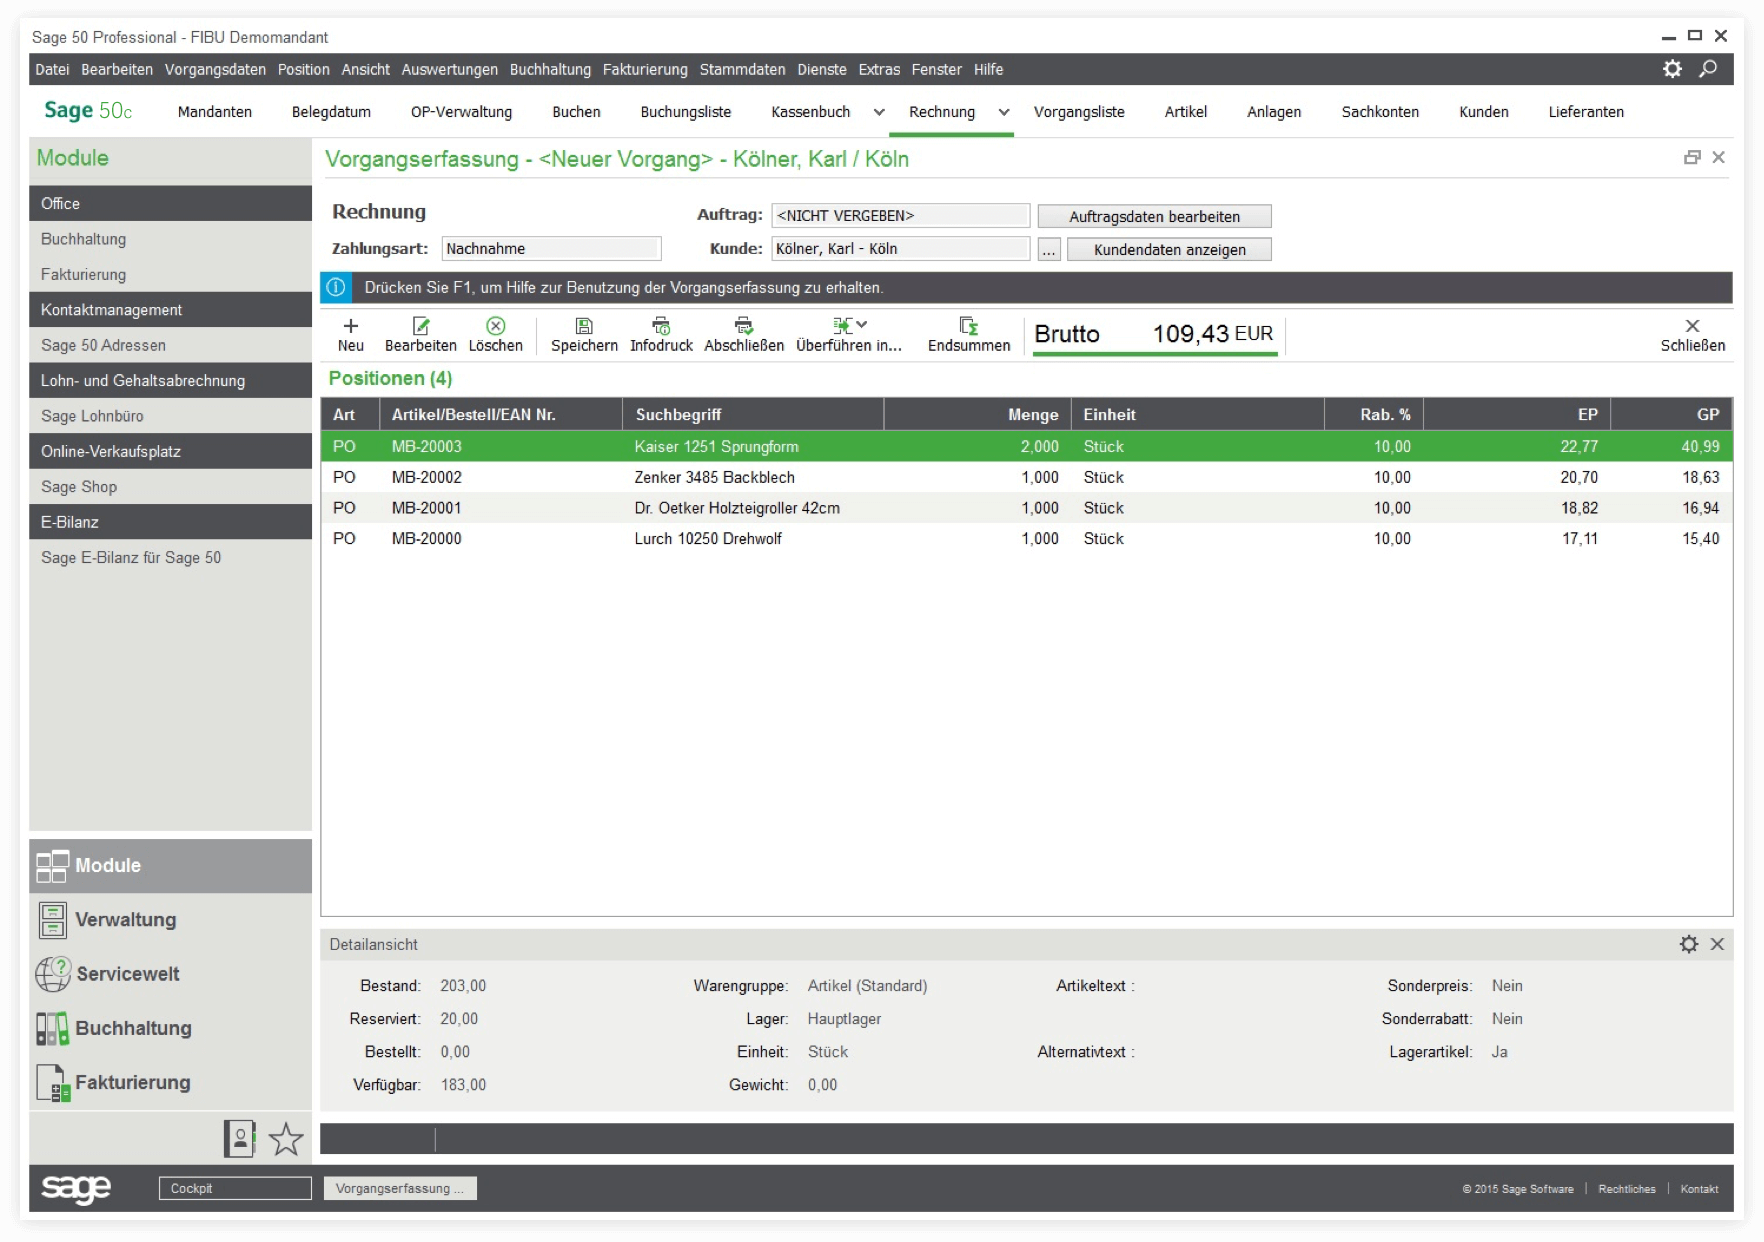
Task: Select Sage 50 Adressen in Module list
Action: 170,345
